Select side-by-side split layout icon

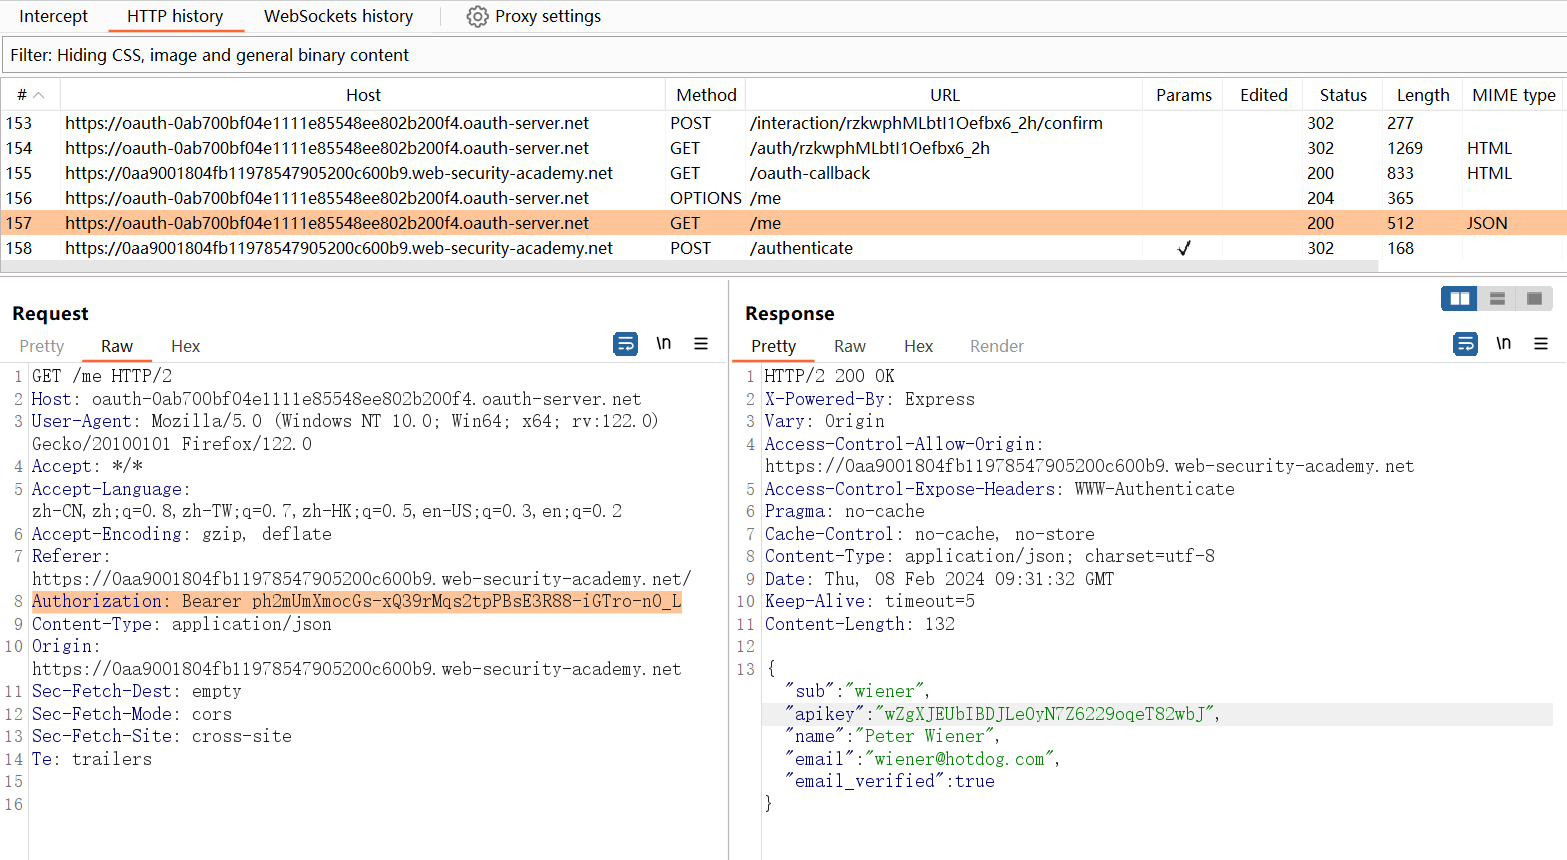(x=1459, y=298)
